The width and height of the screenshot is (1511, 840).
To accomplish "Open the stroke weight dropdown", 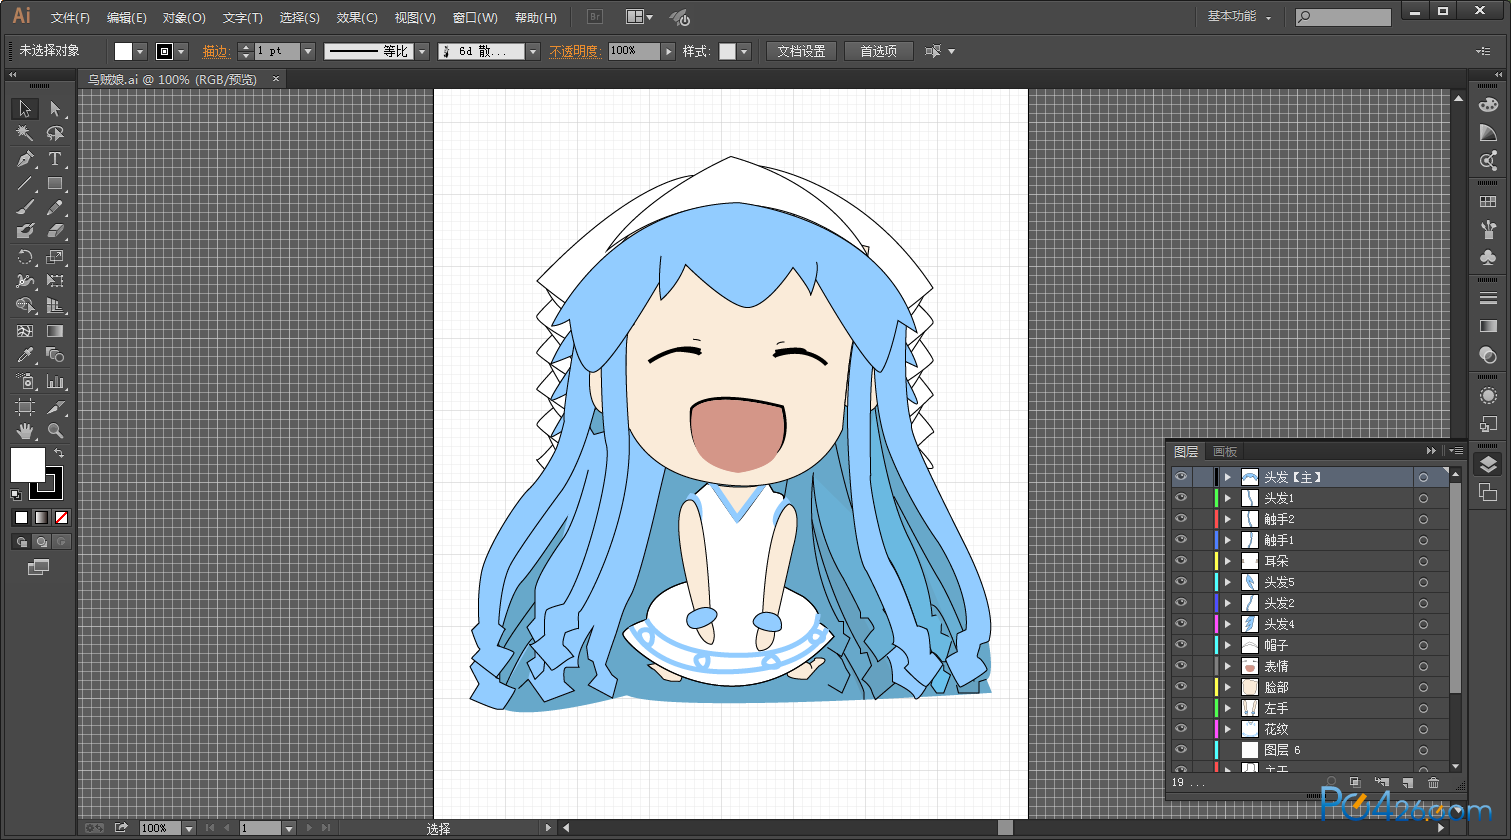I will (308, 51).
